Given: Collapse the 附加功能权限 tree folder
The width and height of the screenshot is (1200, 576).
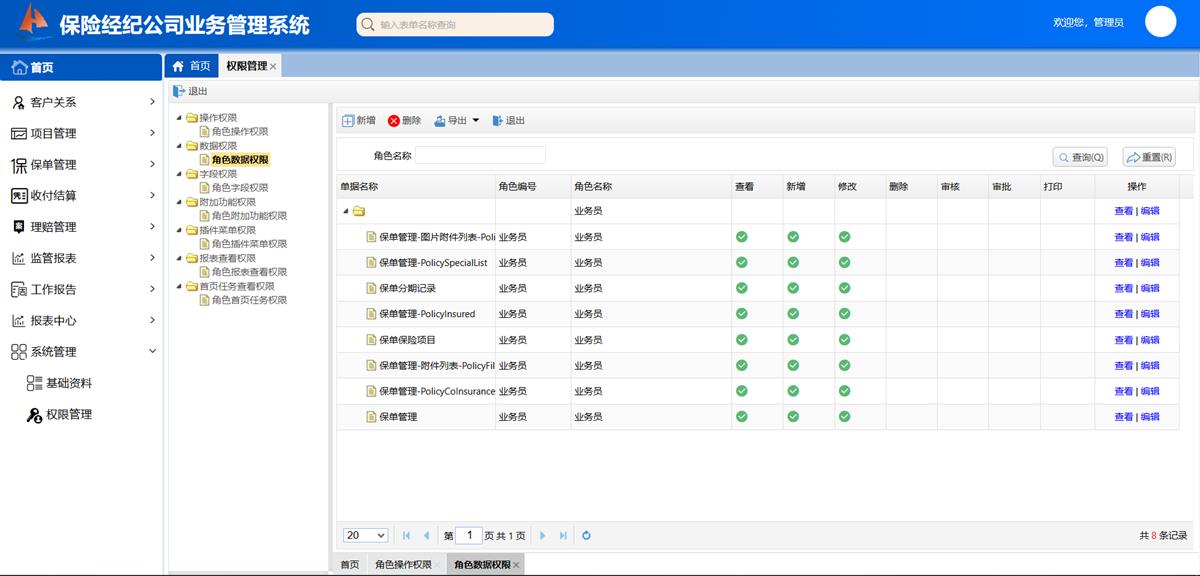Looking at the screenshot, I should 179,202.
